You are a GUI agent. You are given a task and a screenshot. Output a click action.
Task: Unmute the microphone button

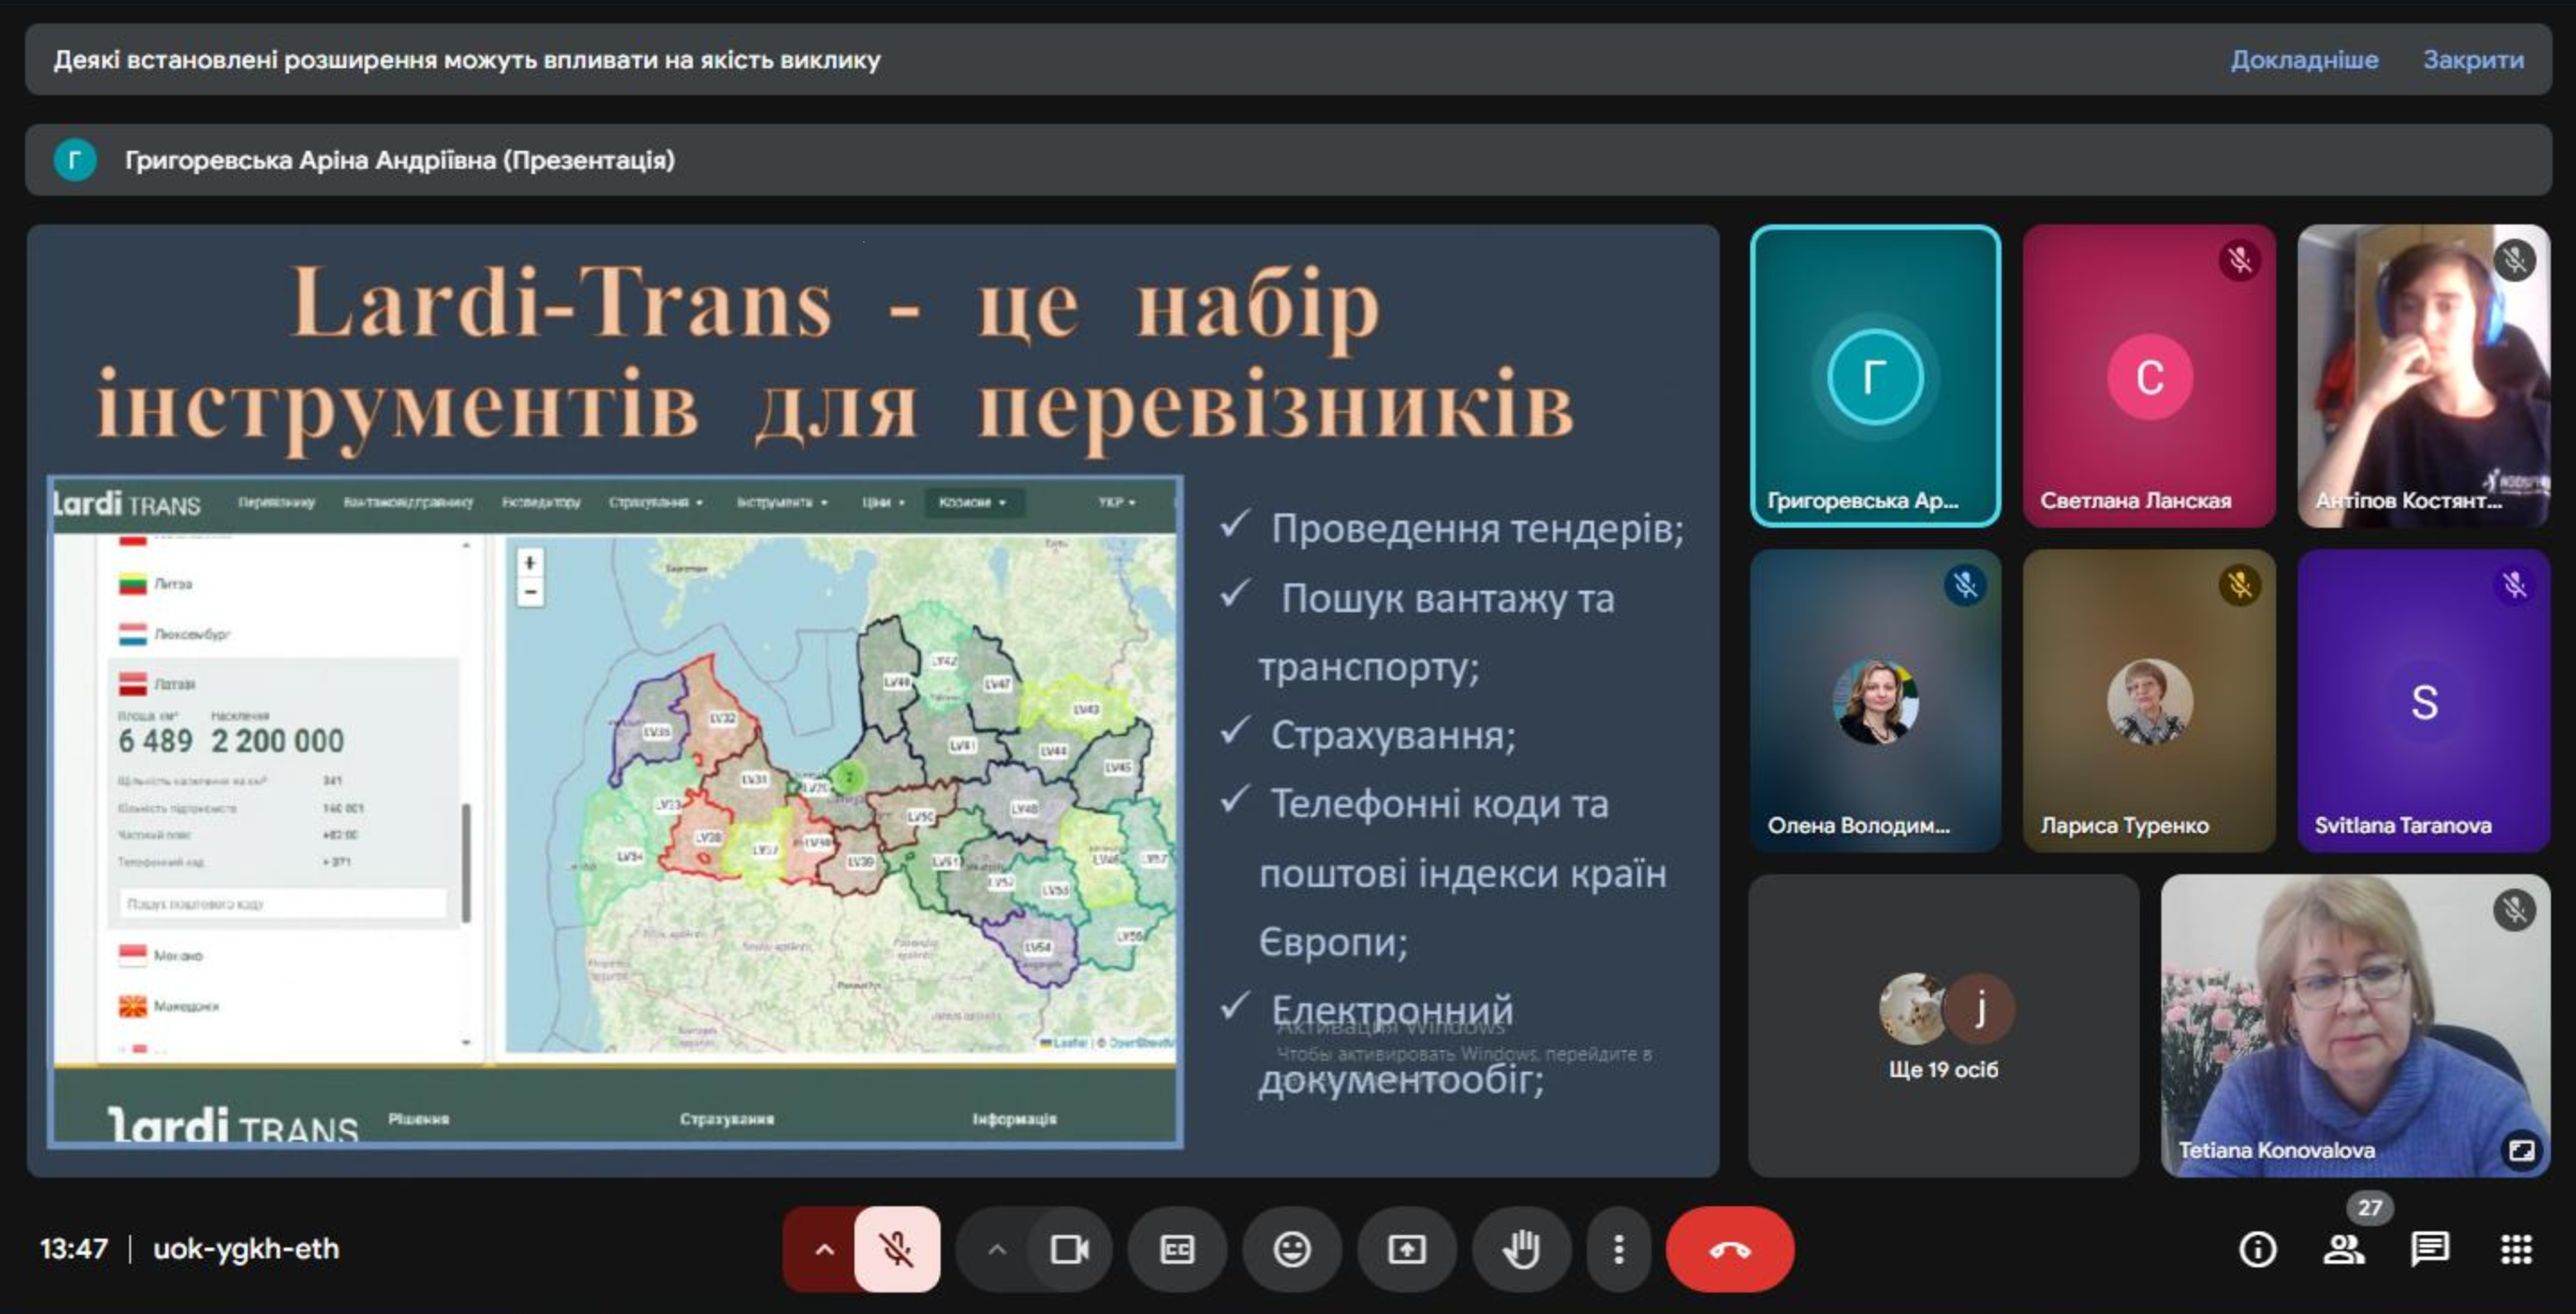[x=897, y=1249]
